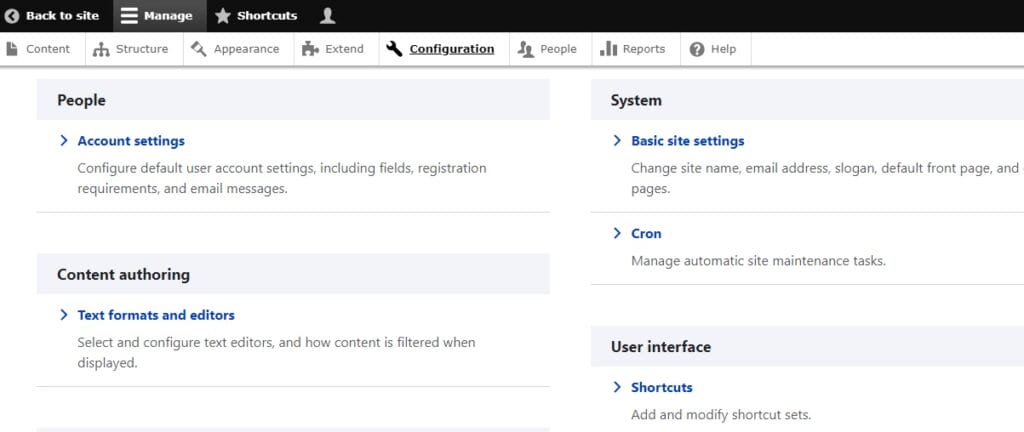Click chevron beside Text formats and editors

tap(63, 315)
